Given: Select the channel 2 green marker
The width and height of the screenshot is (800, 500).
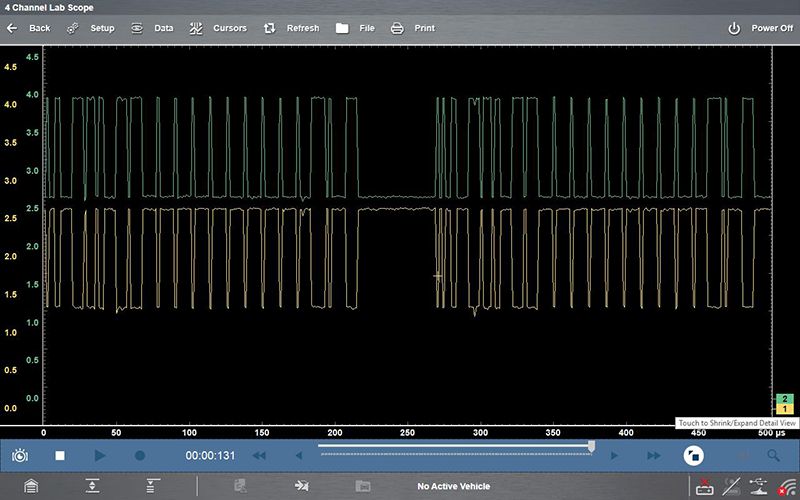Looking at the screenshot, I should (x=784, y=399).
